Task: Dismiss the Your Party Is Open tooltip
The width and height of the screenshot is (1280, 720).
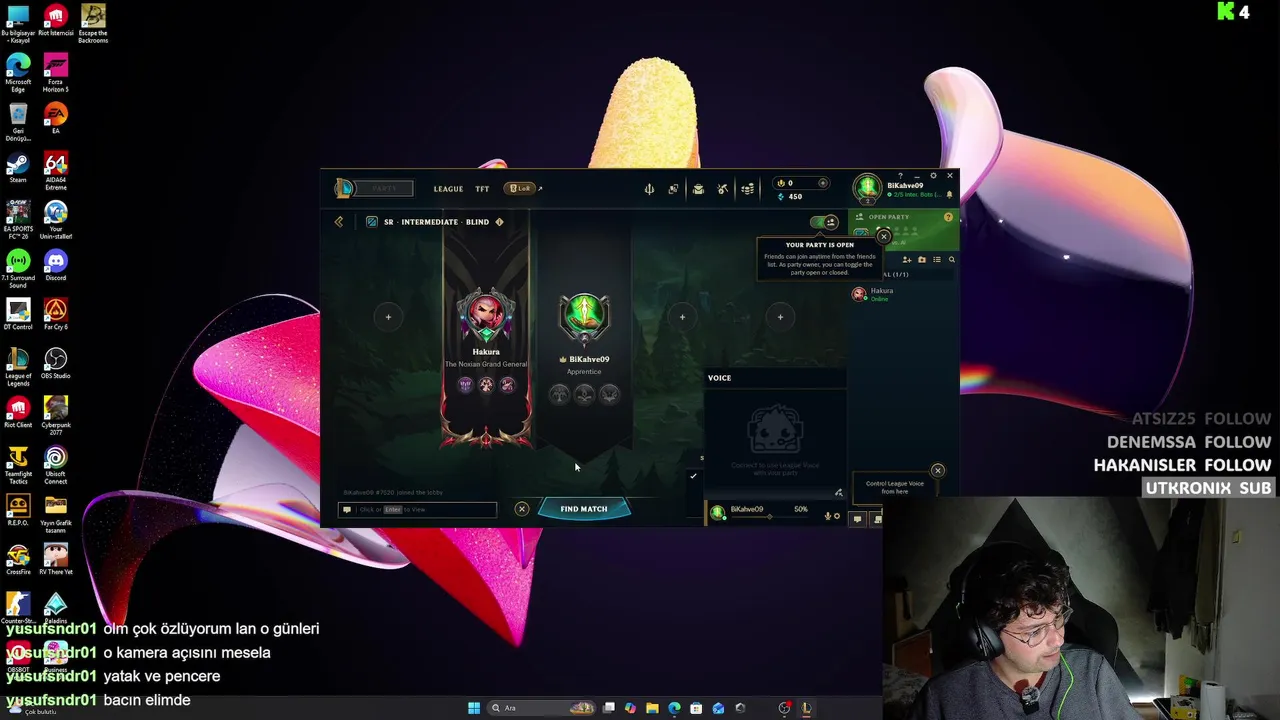Action: tap(883, 237)
